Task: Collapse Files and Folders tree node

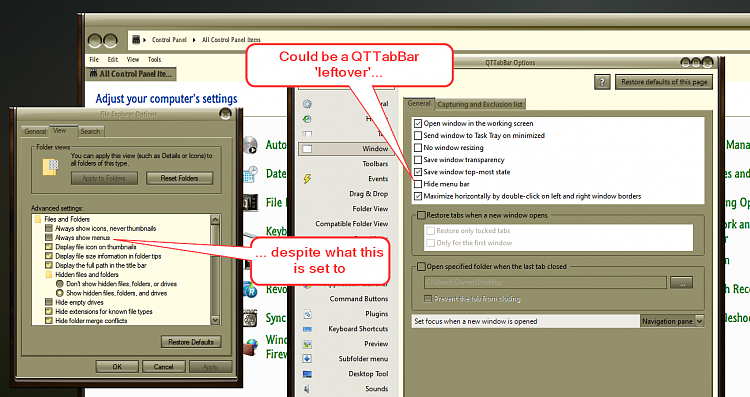Action: 38,219
